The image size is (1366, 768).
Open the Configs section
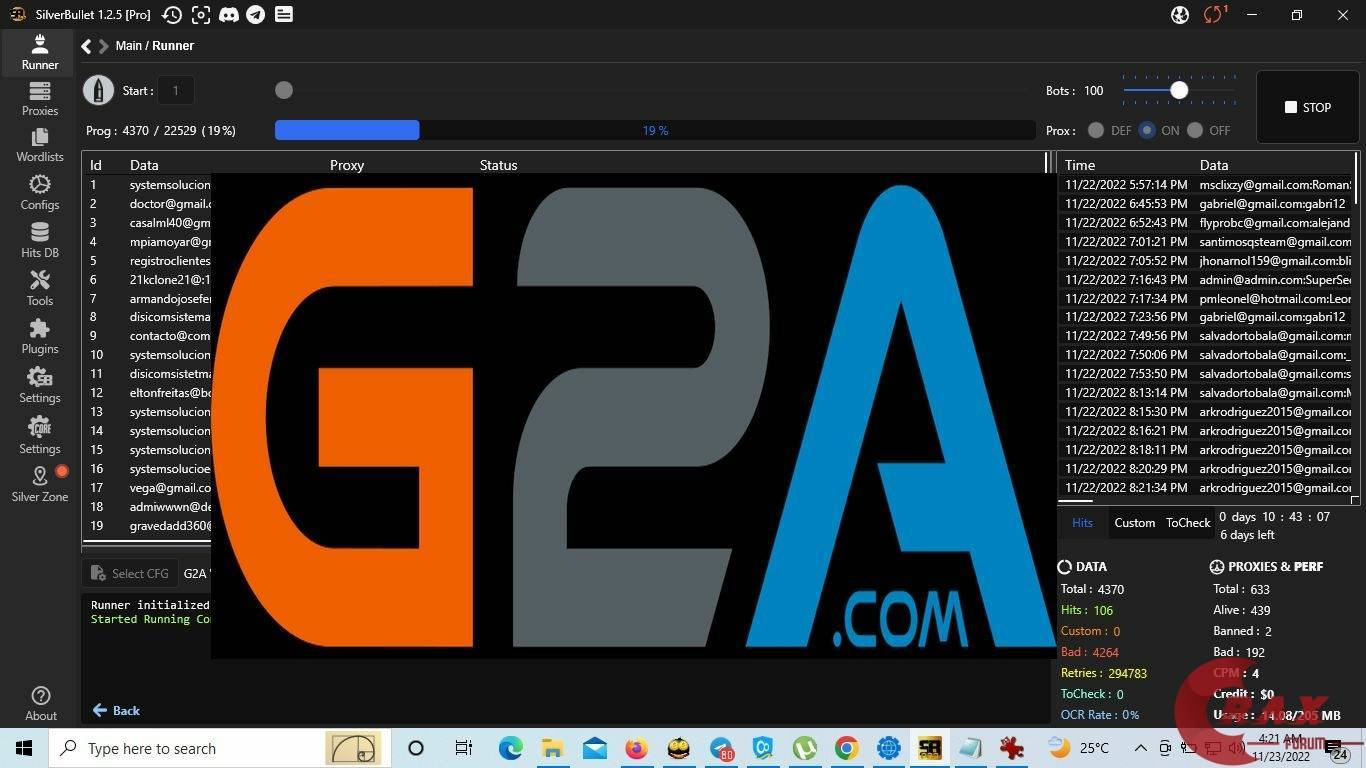39,194
